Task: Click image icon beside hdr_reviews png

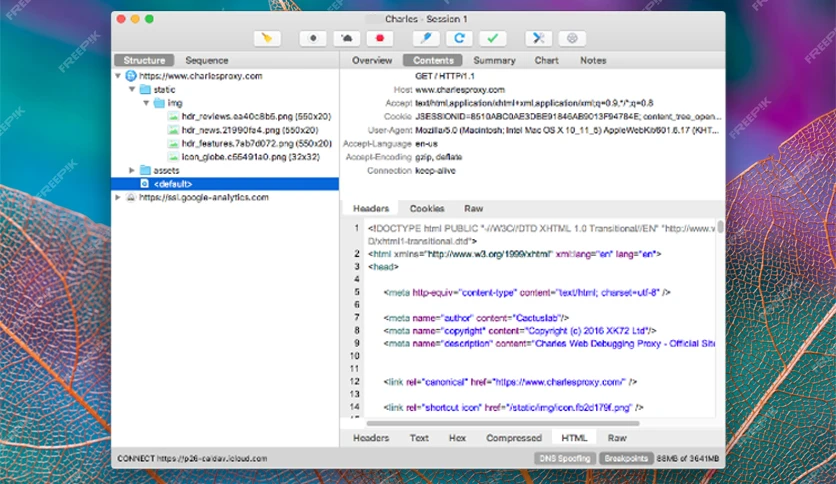Action: click(x=173, y=116)
